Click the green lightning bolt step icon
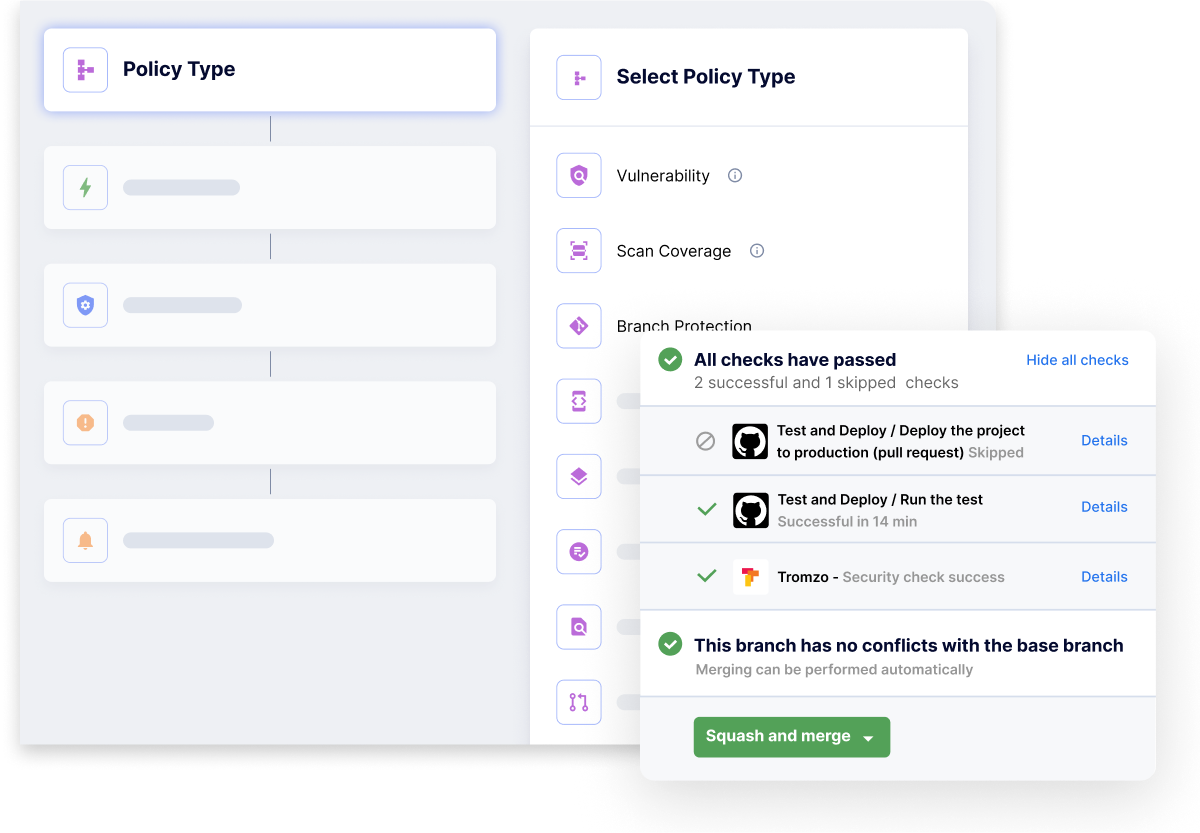This screenshot has width=1200, height=833. (x=85, y=187)
